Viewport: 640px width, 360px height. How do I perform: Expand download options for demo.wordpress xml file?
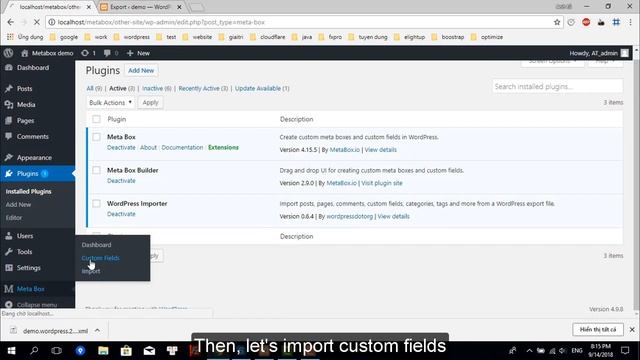[97, 331]
